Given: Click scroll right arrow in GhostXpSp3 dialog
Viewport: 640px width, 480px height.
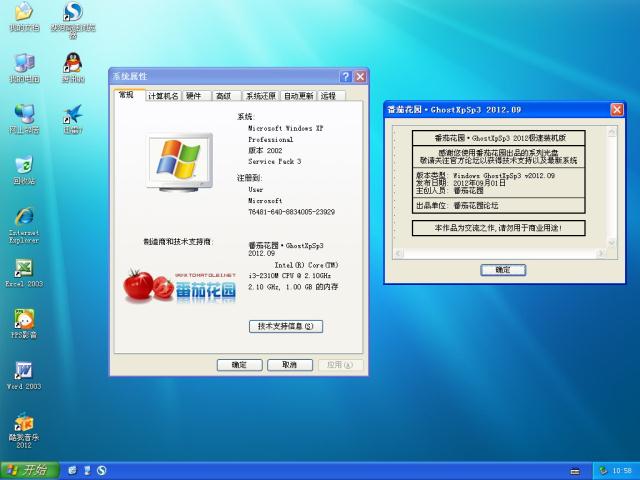Looking at the screenshot, I should coord(601,254).
